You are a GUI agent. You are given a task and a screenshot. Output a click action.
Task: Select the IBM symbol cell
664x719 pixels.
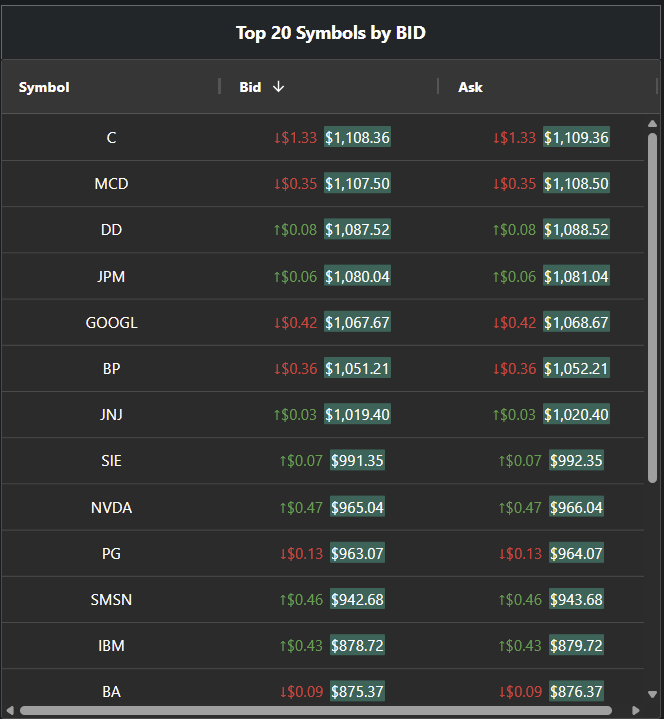(x=111, y=645)
